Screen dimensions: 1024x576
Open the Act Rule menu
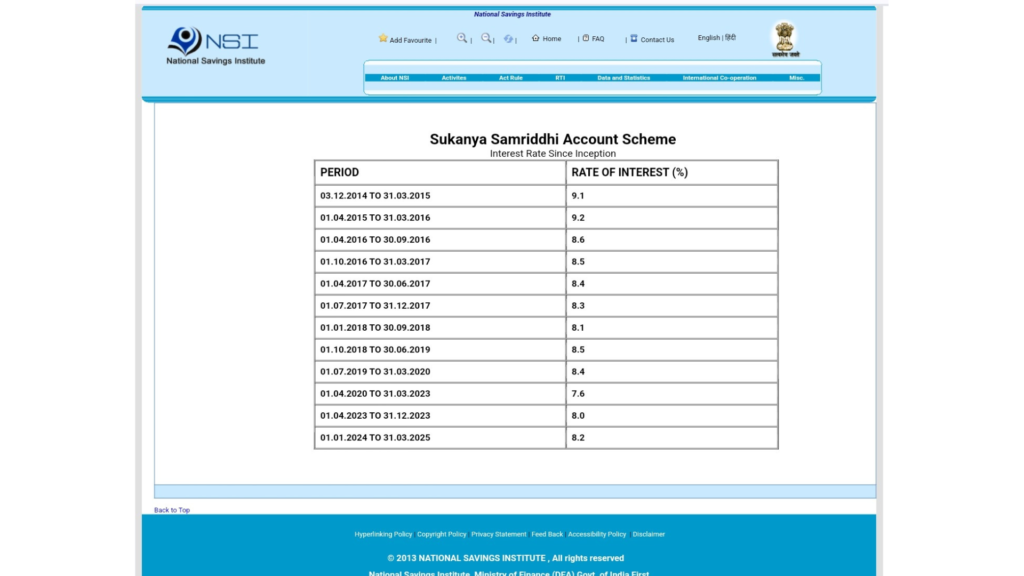(510, 76)
